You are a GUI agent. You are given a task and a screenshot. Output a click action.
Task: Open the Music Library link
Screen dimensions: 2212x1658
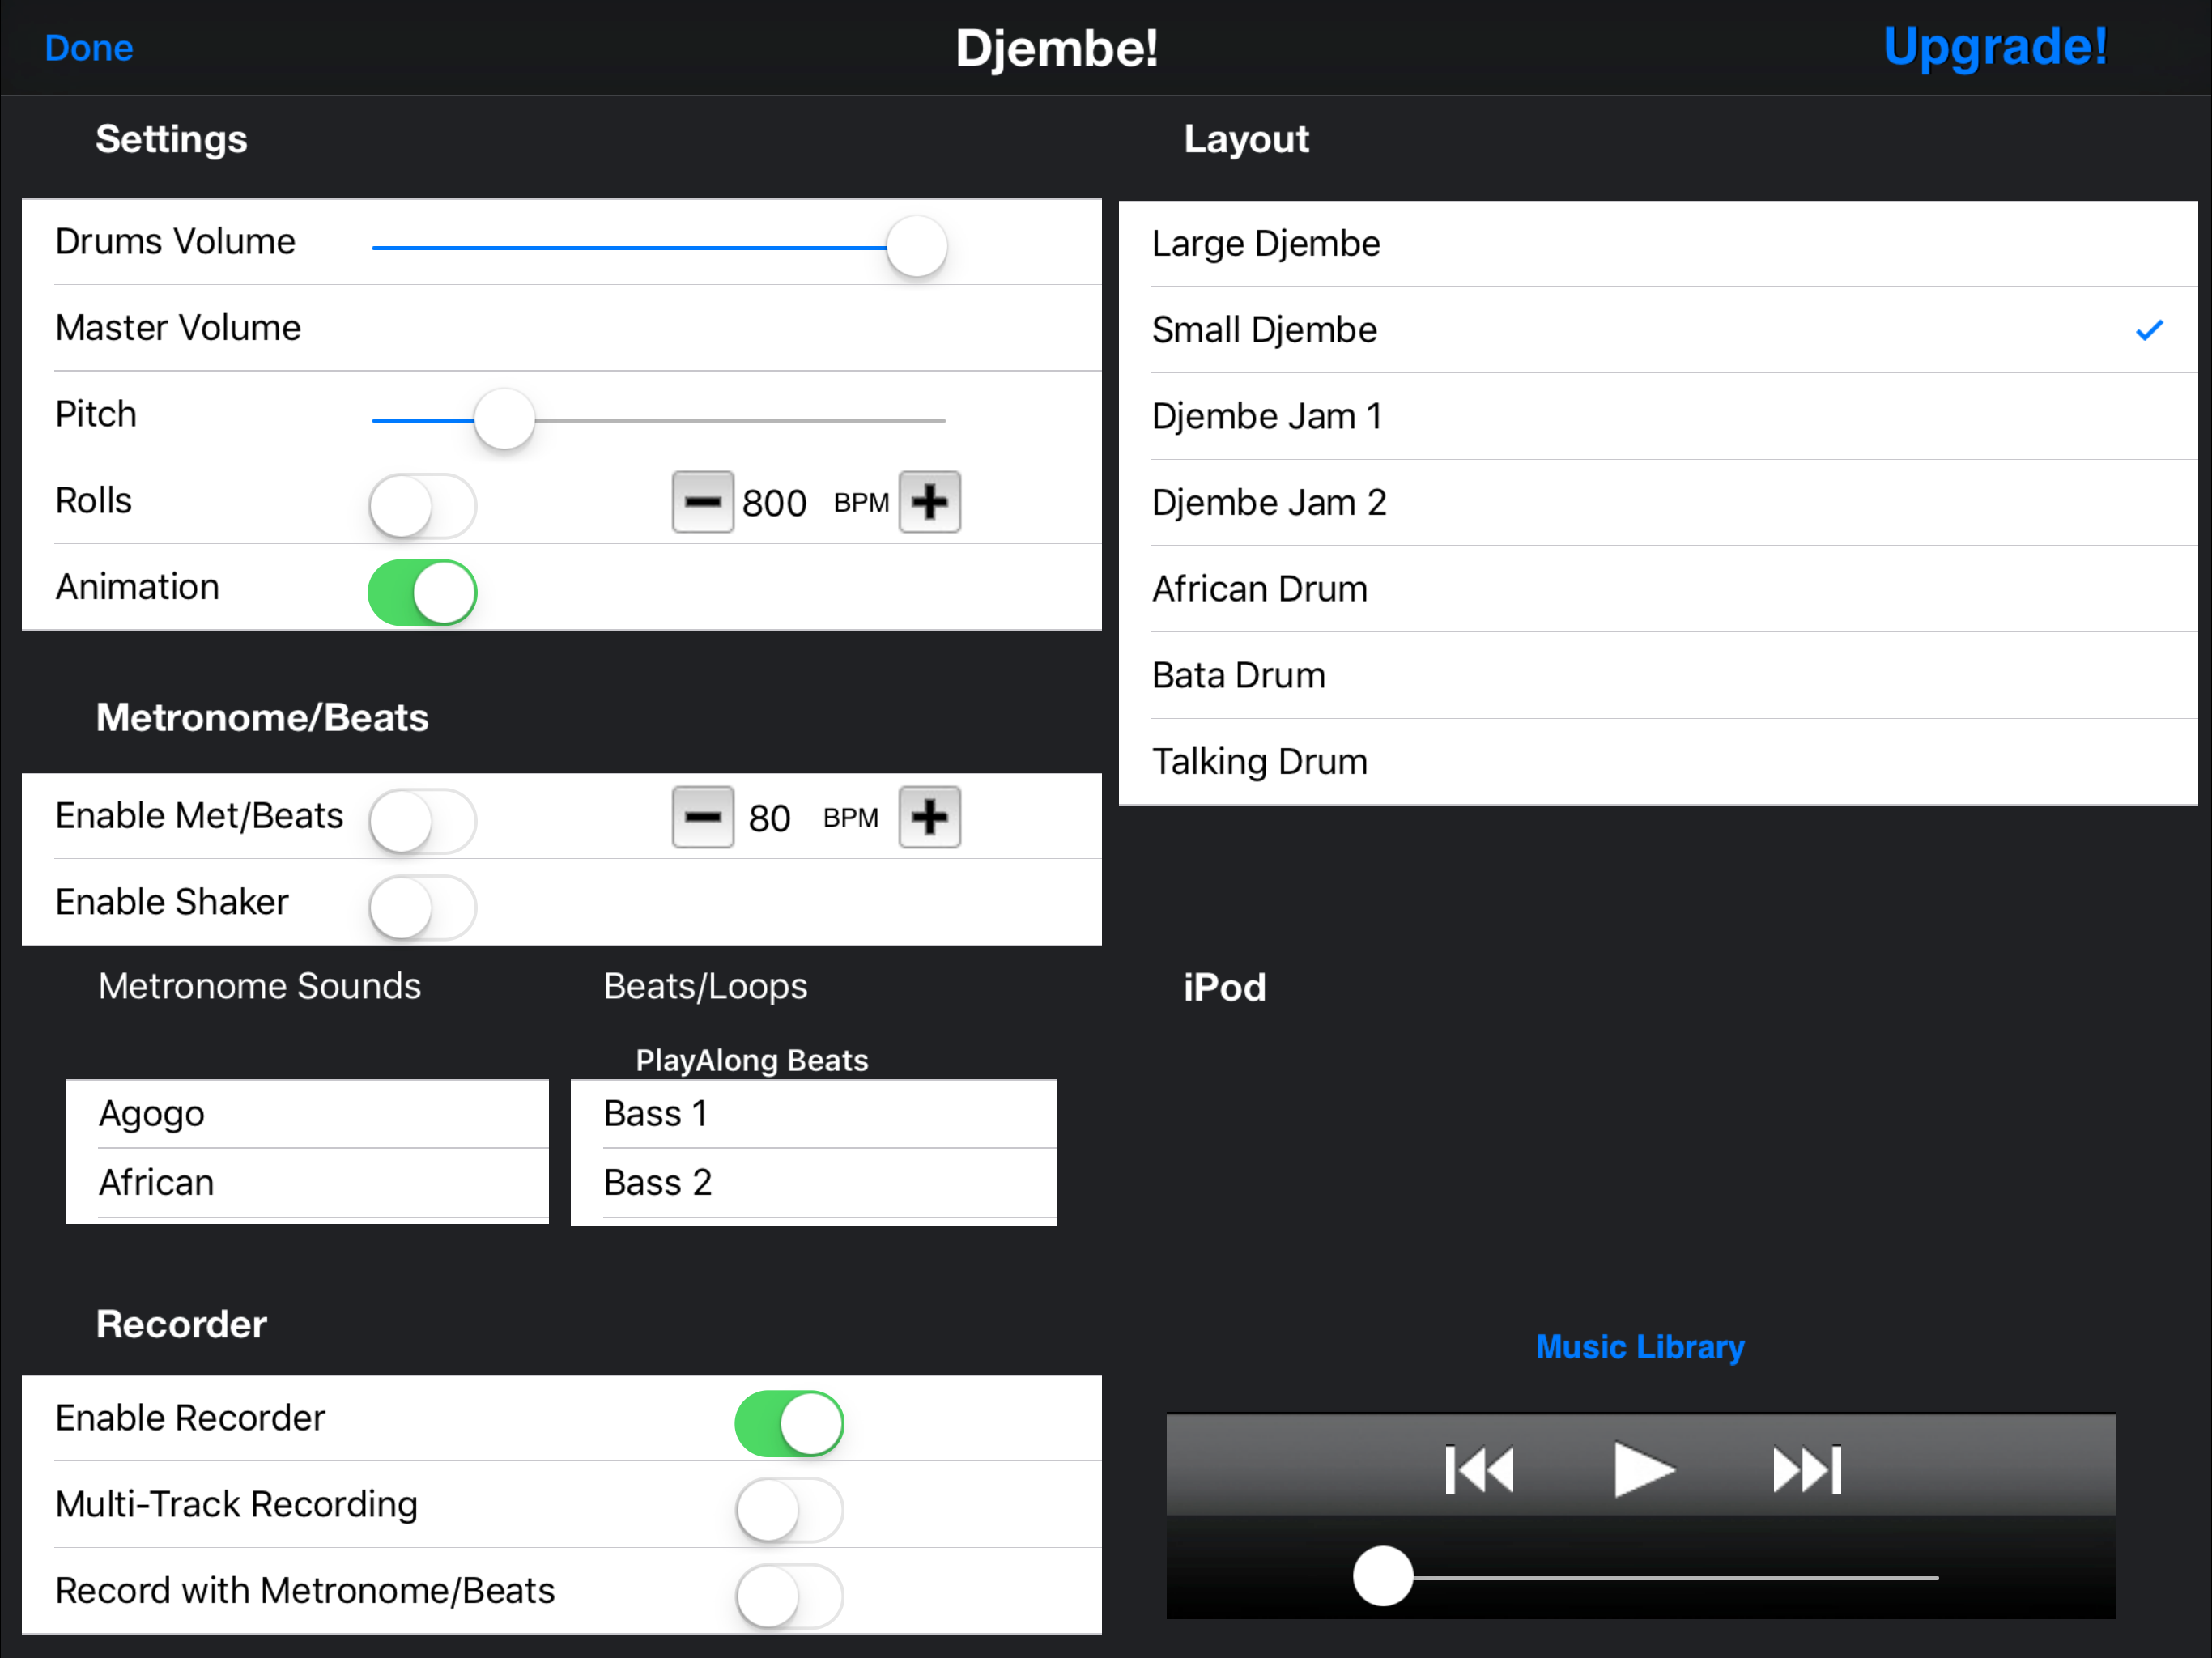click(1640, 1347)
